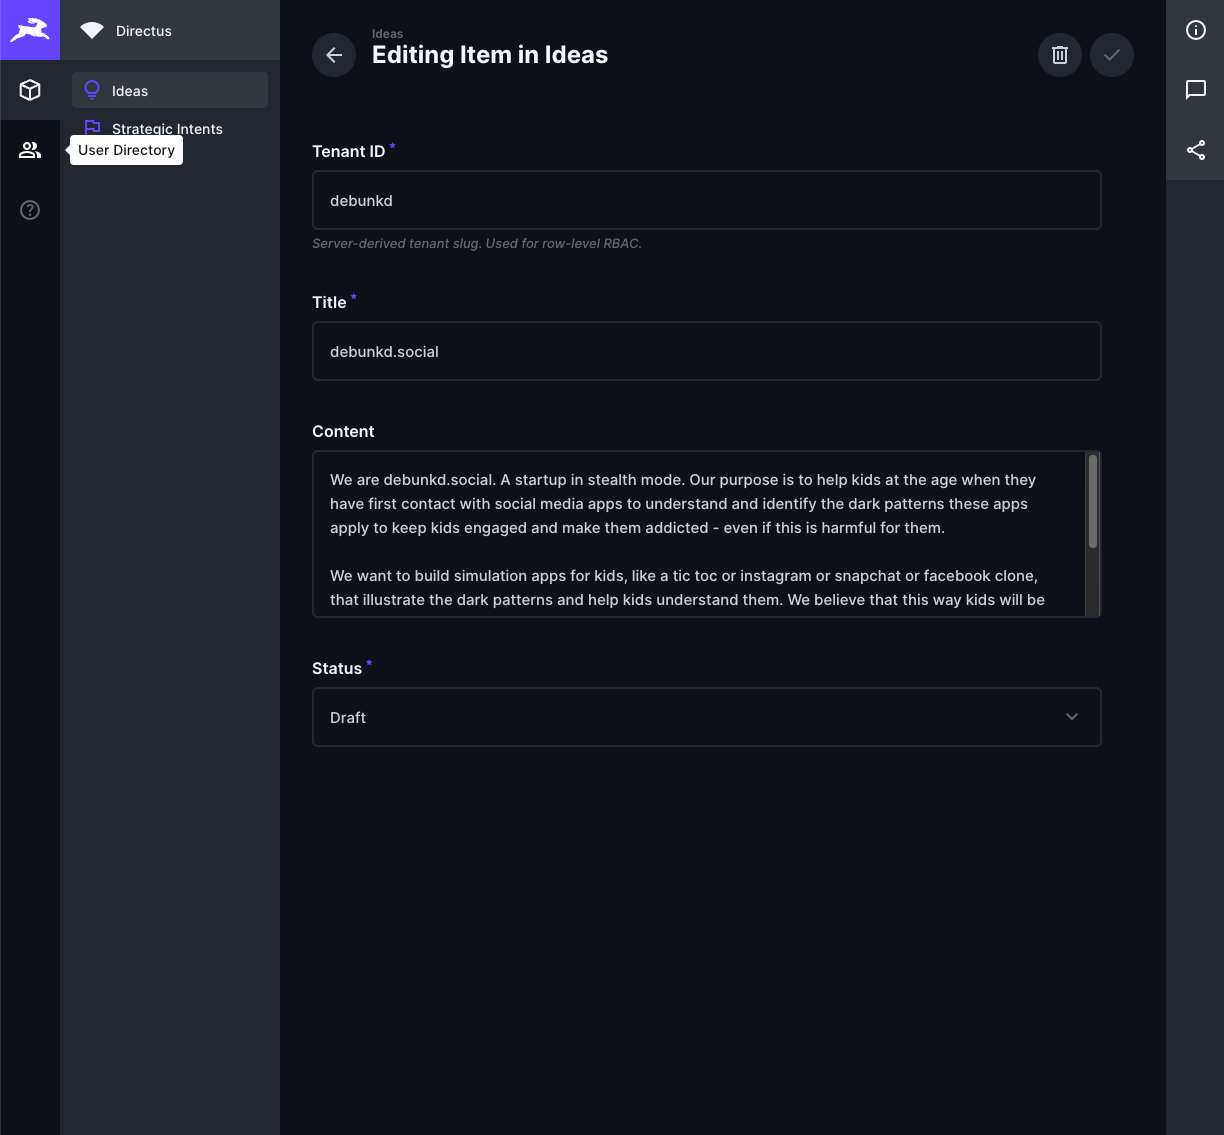Click the Ideas breadcrumb link

pyautogui.click(x=388, y=34)
